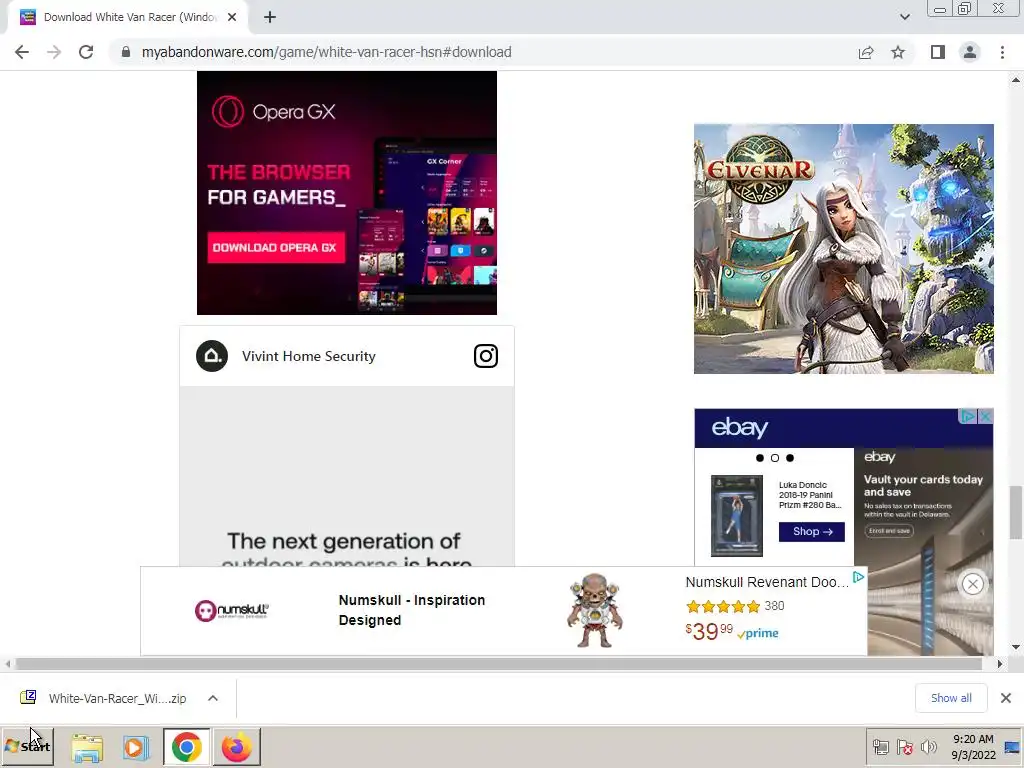Screen dimensions: 1024x768
Task: Click the taskbar clock showing 9:20 AM
Action: [973, 746]
